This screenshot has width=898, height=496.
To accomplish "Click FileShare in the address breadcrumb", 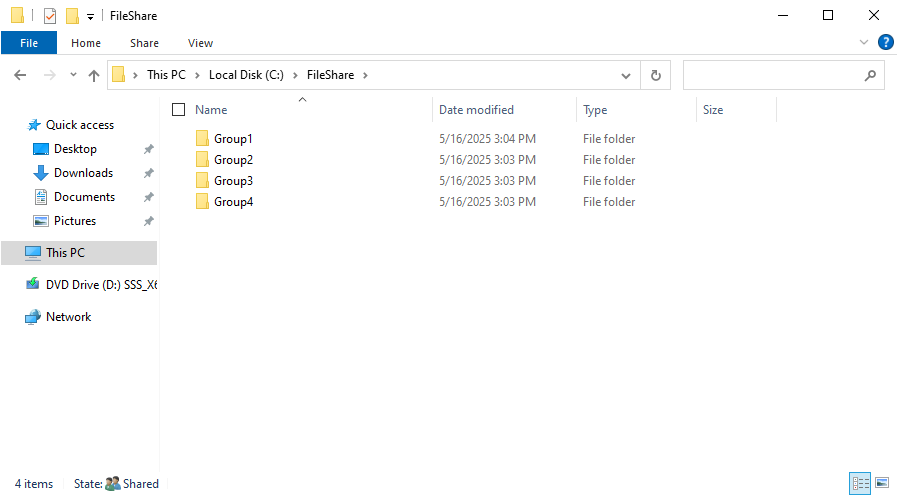I will tap(330, 75).
